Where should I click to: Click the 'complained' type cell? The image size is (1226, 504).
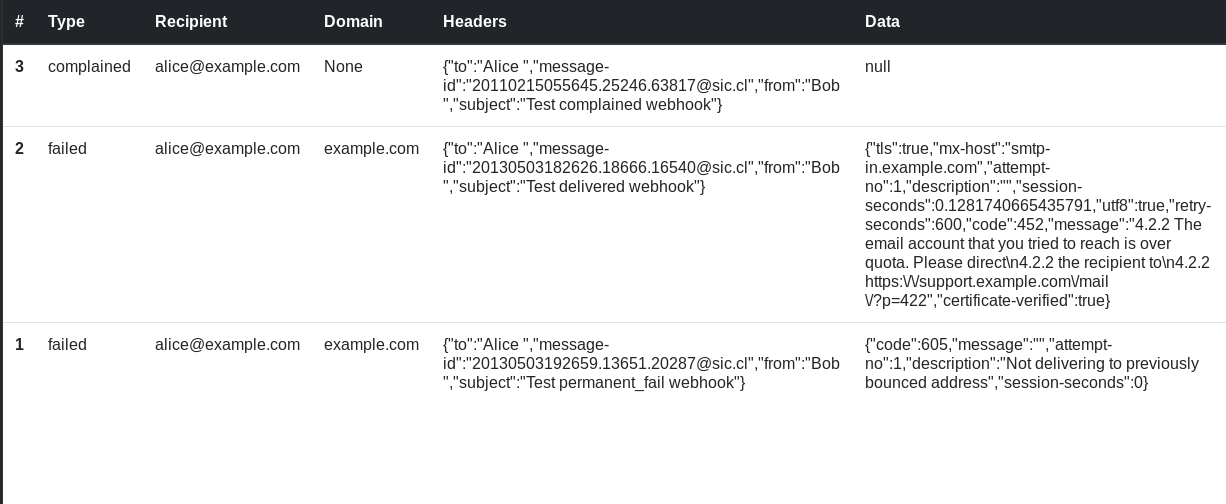(x=89, y=67)
